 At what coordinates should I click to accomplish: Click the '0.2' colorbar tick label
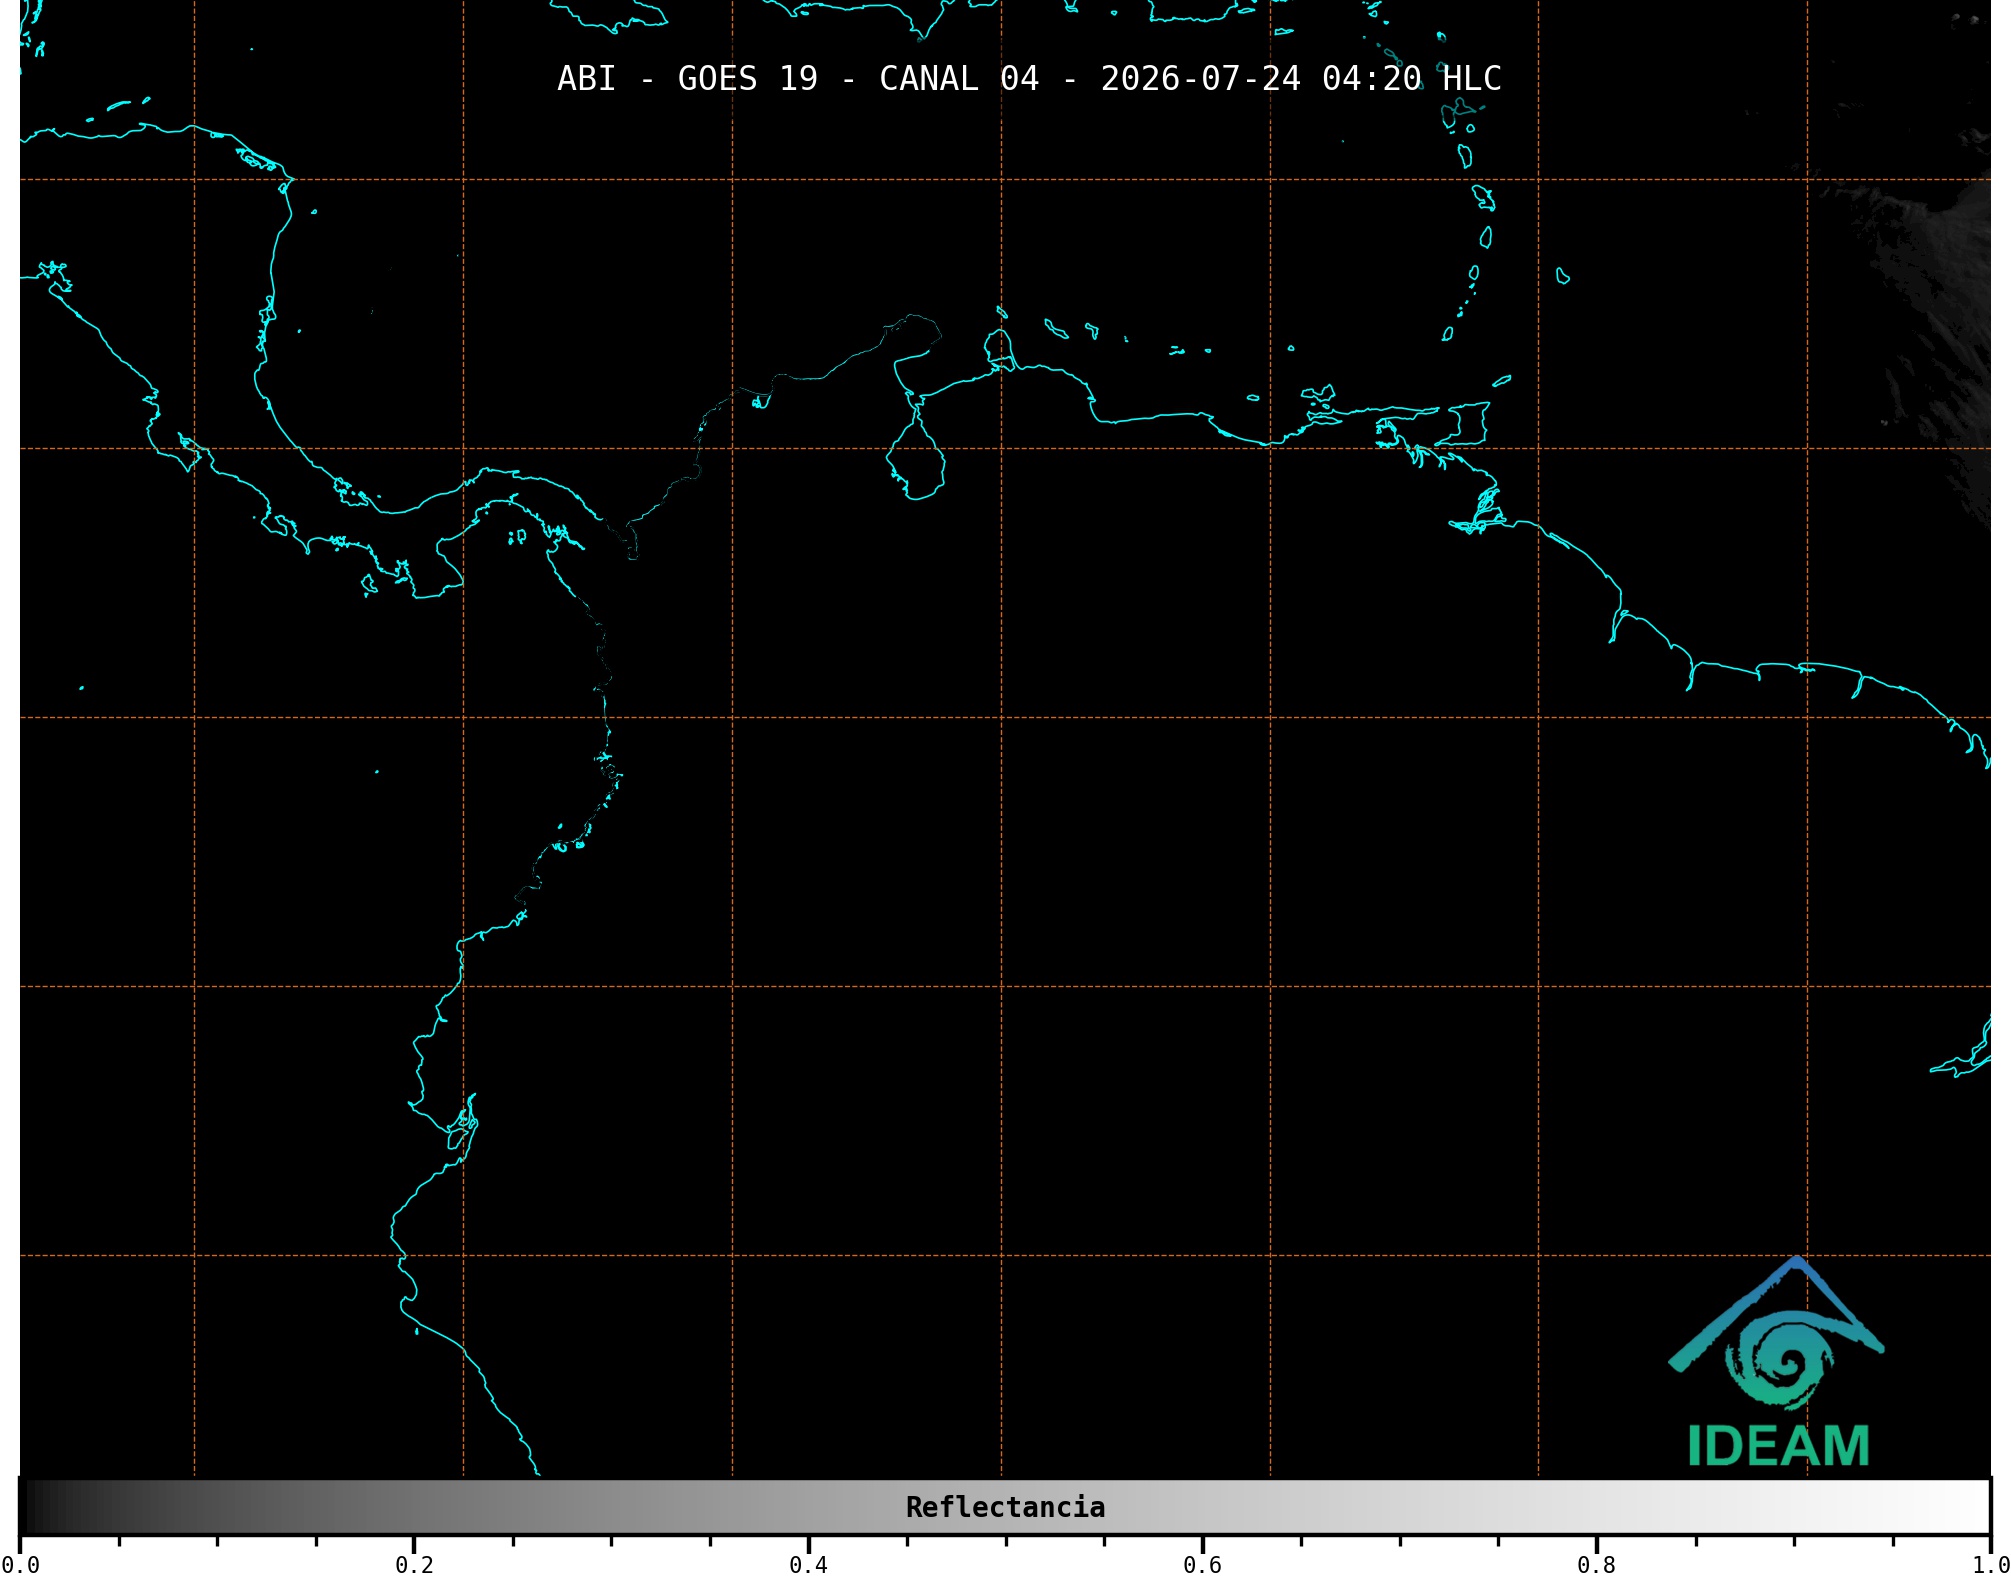click(x=414, y=1565)
